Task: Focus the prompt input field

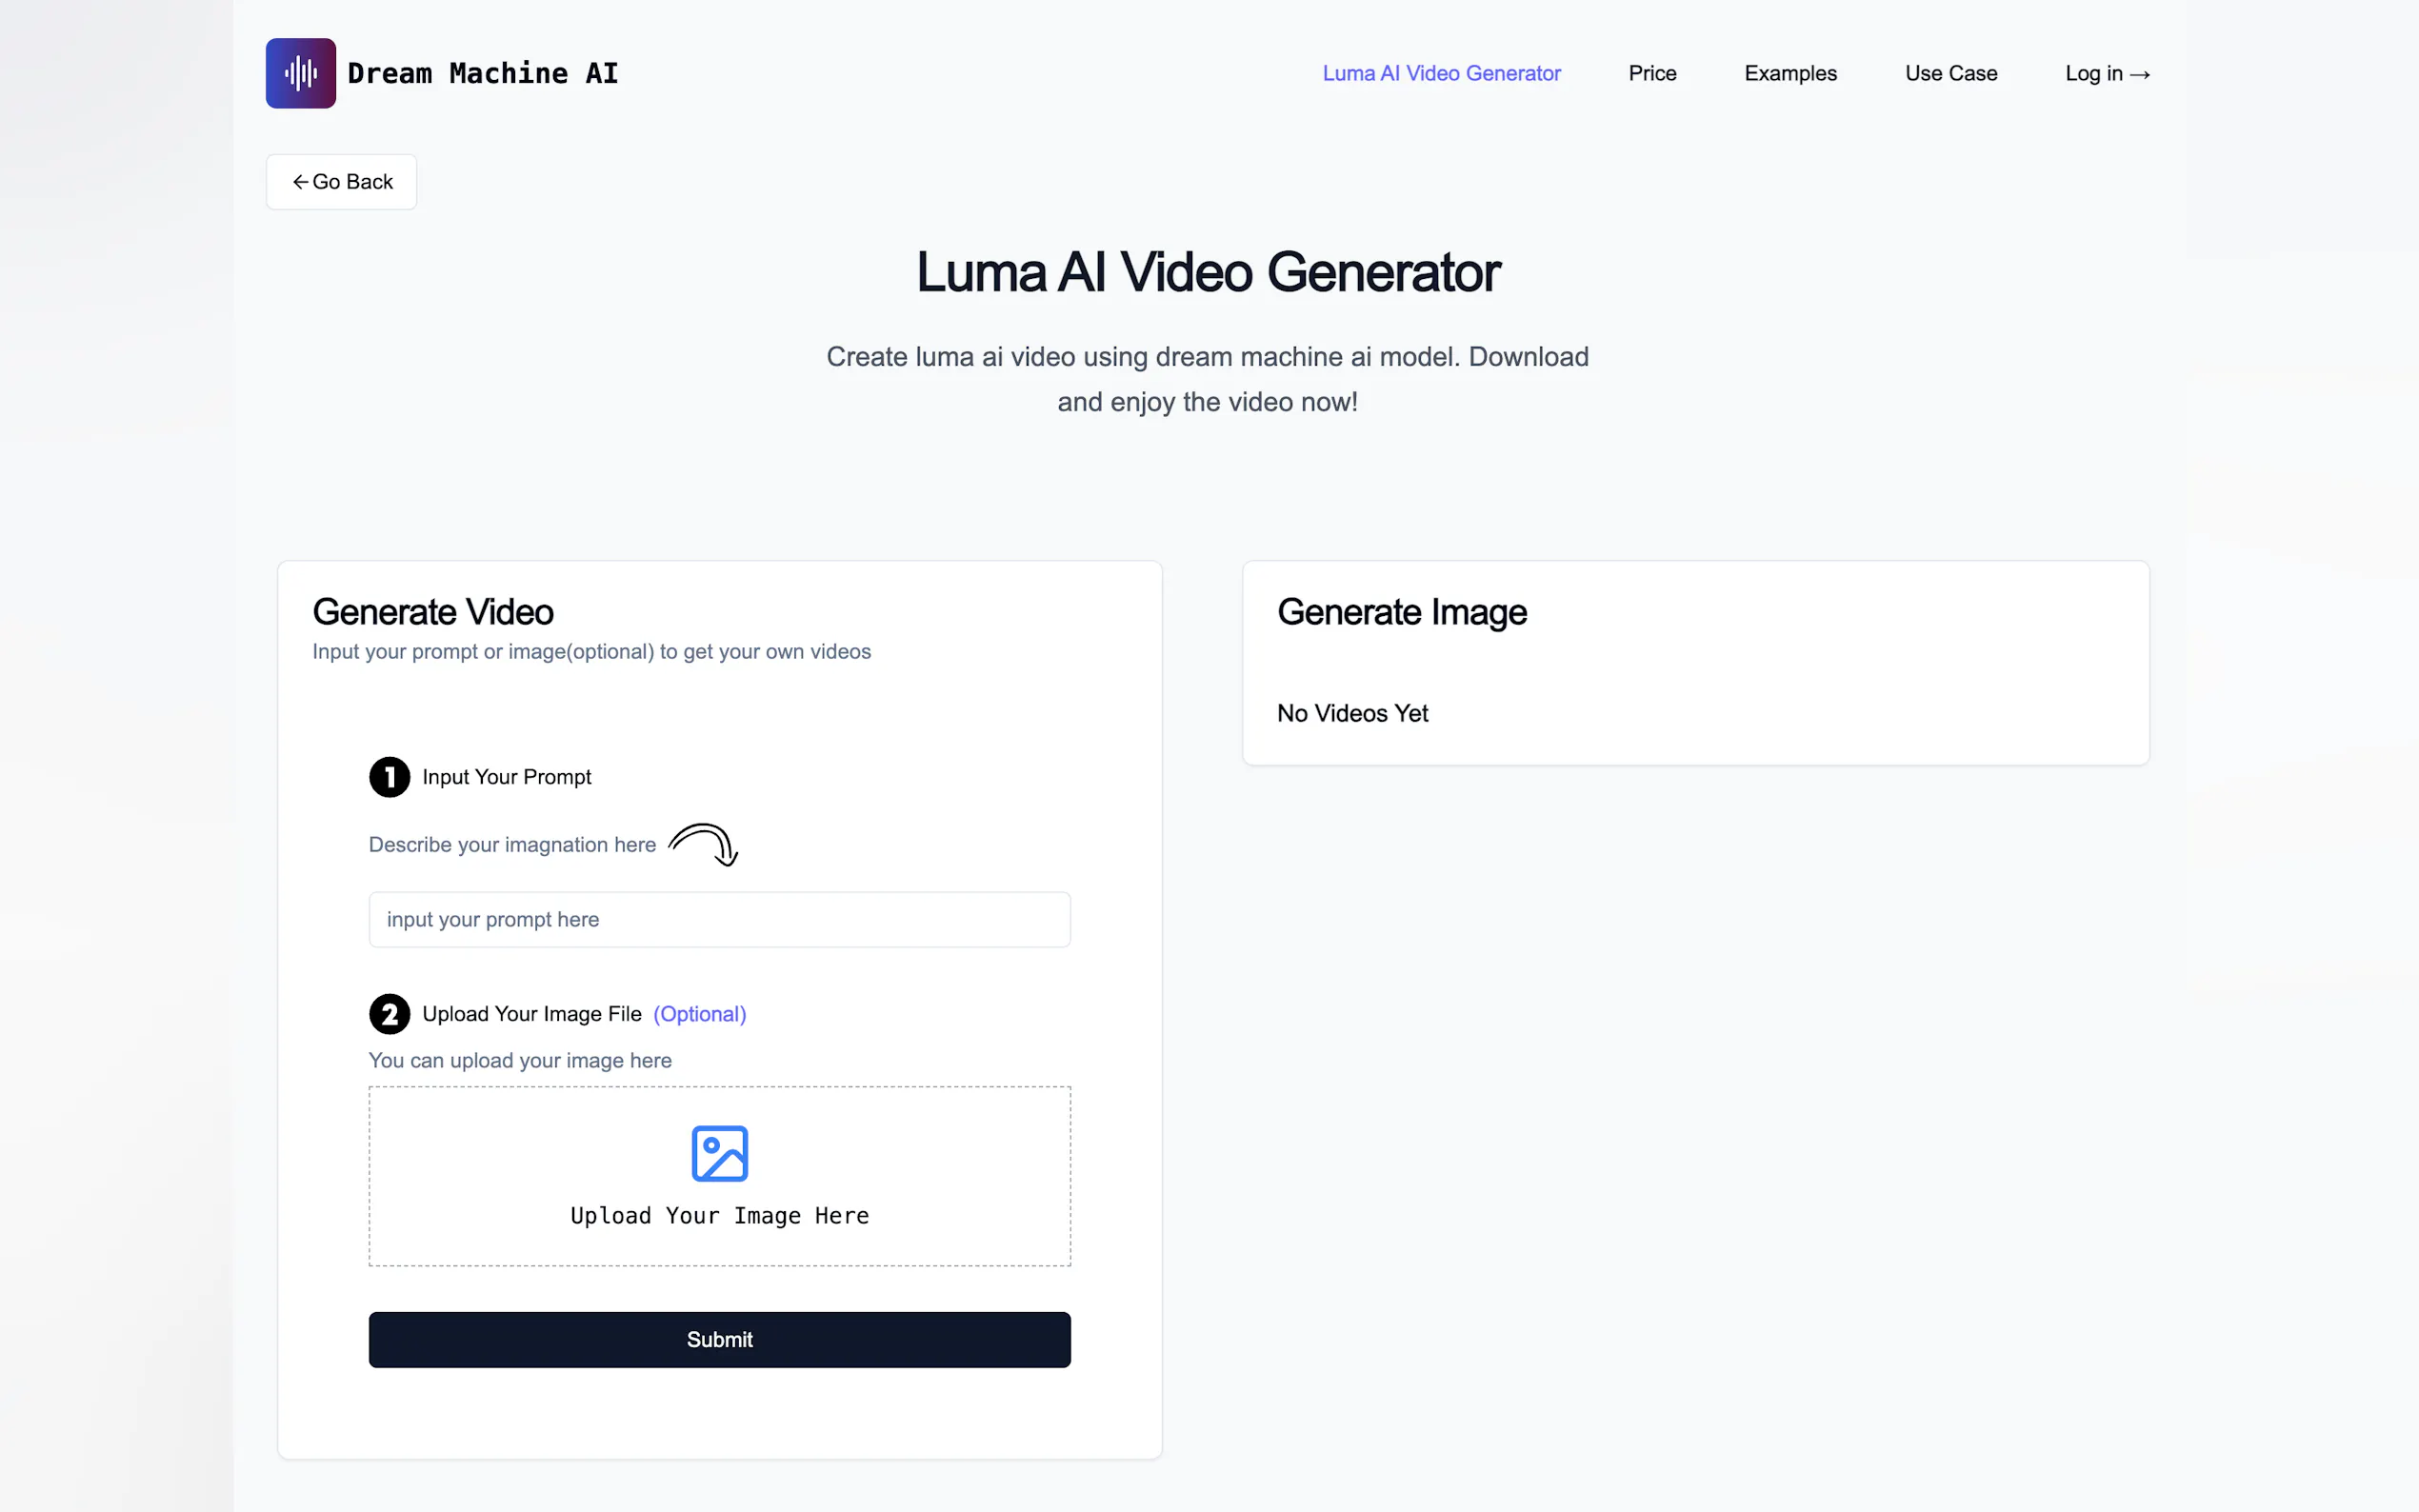Action: (x=719, y=919)
